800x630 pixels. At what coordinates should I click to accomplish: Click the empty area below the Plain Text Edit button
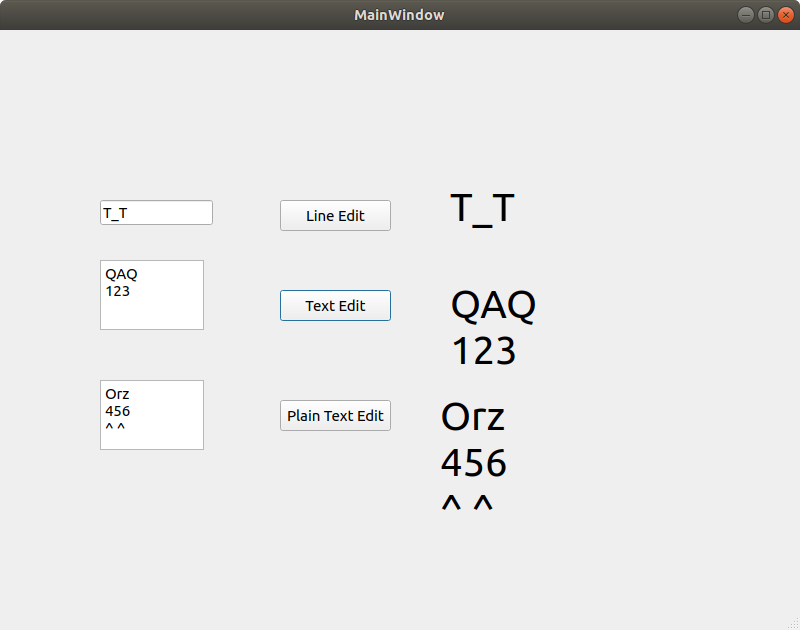(x=335, y=500)
